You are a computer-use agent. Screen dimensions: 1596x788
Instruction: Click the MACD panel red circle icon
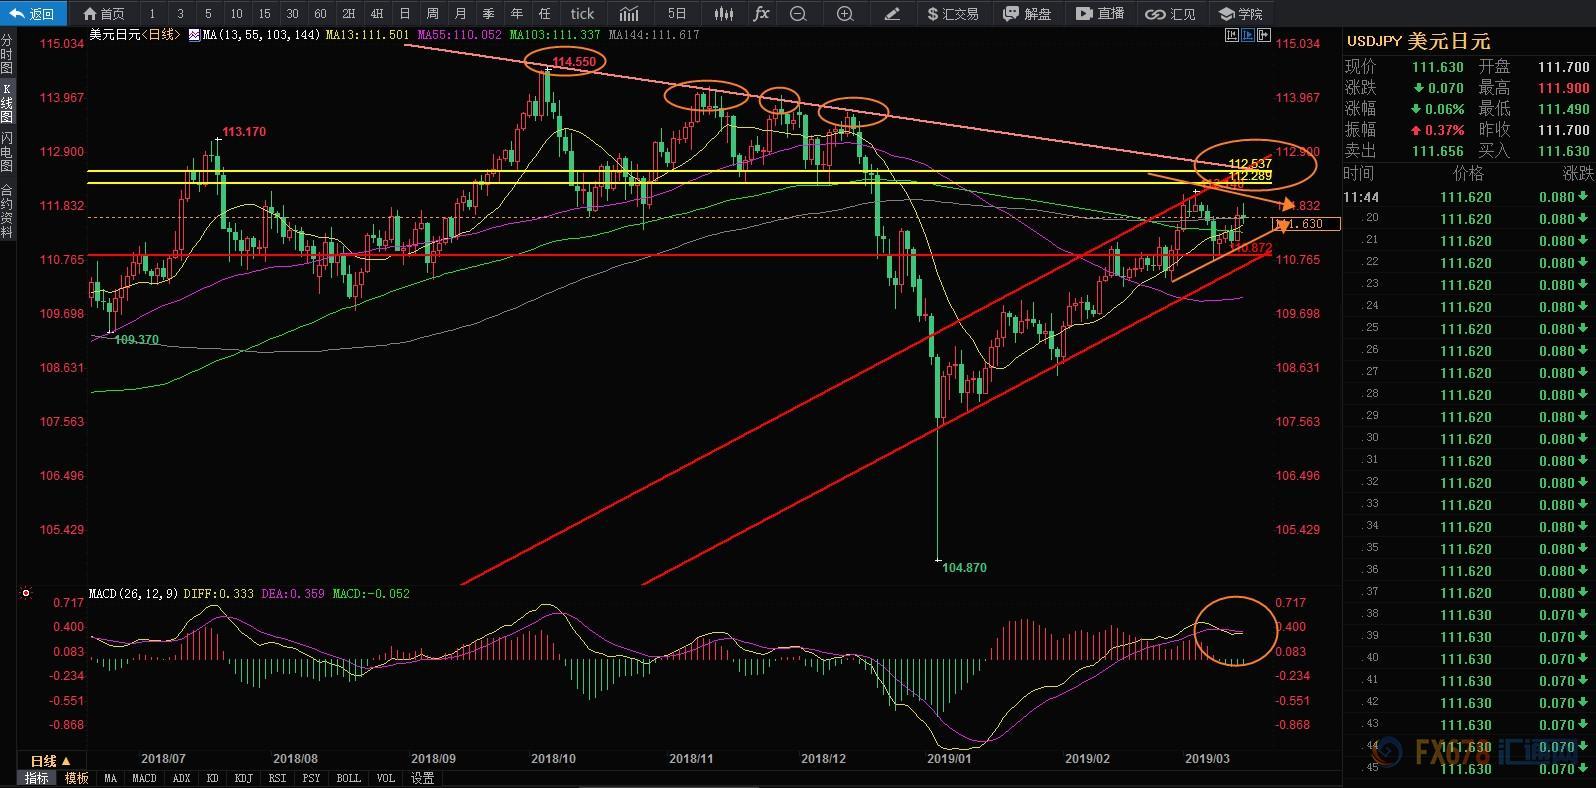tap(26, 594)
